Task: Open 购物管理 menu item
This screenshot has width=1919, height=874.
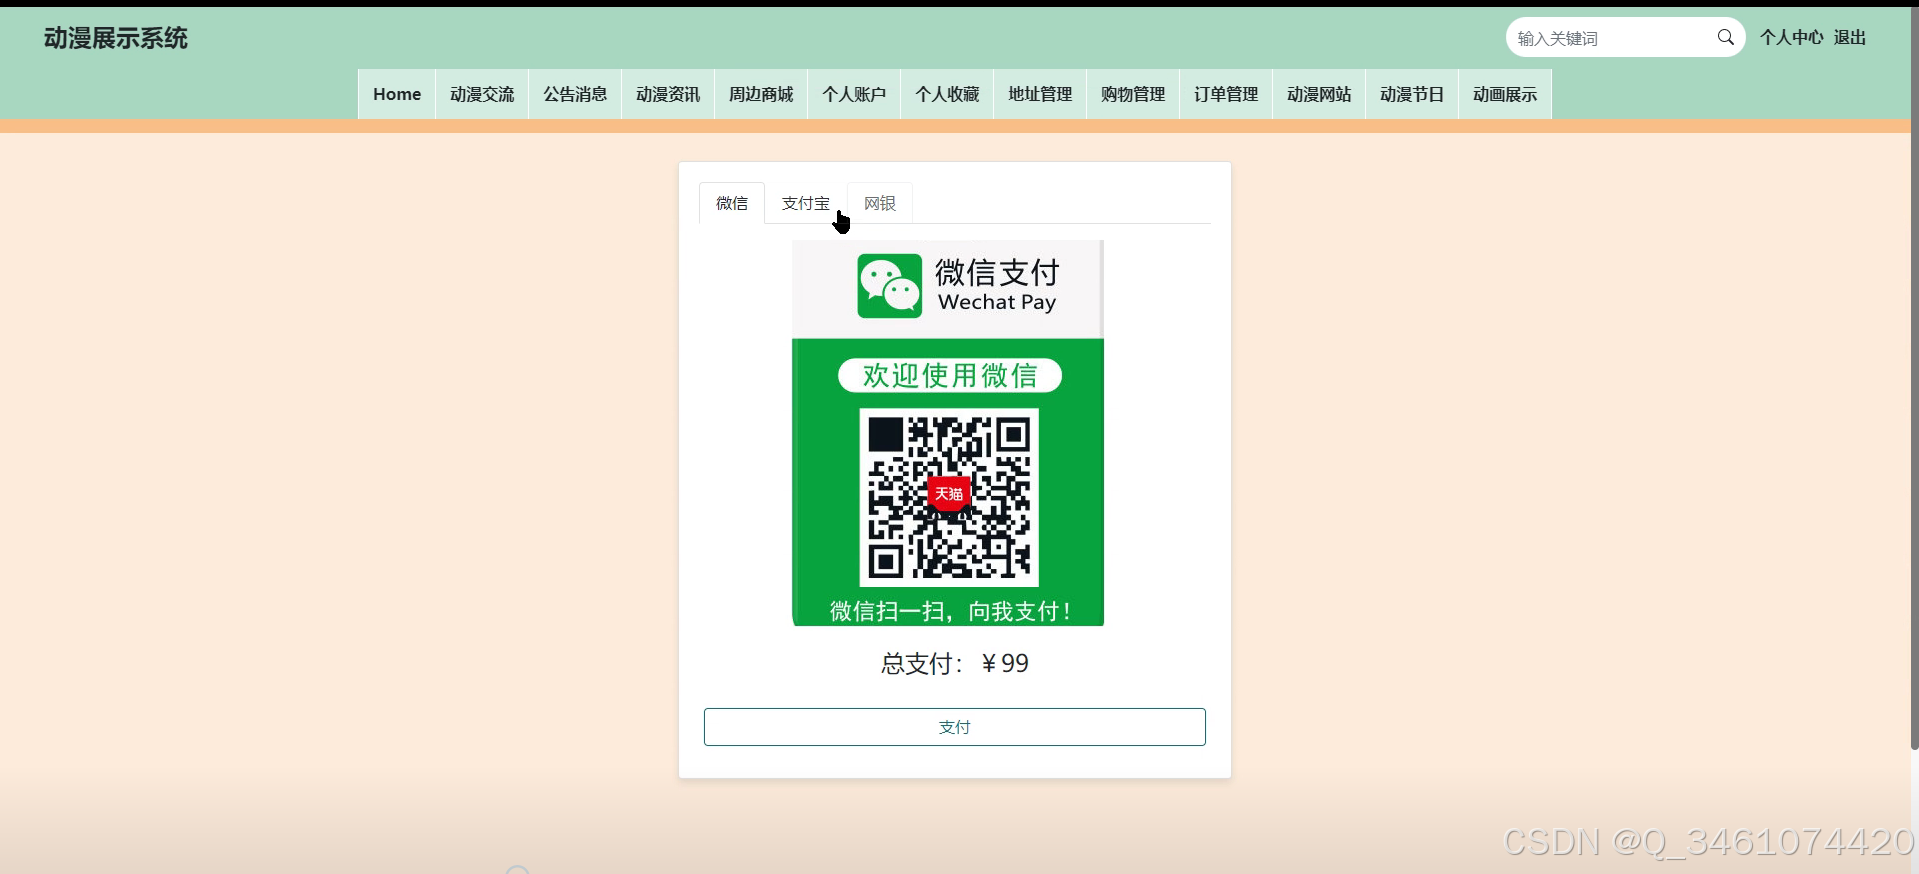Action: point(1133,94)
